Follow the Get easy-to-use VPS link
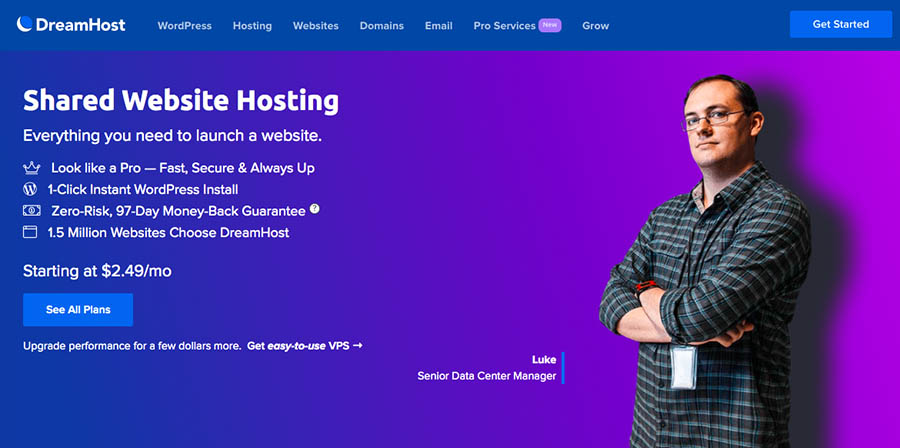 click(x=305, y=346)
